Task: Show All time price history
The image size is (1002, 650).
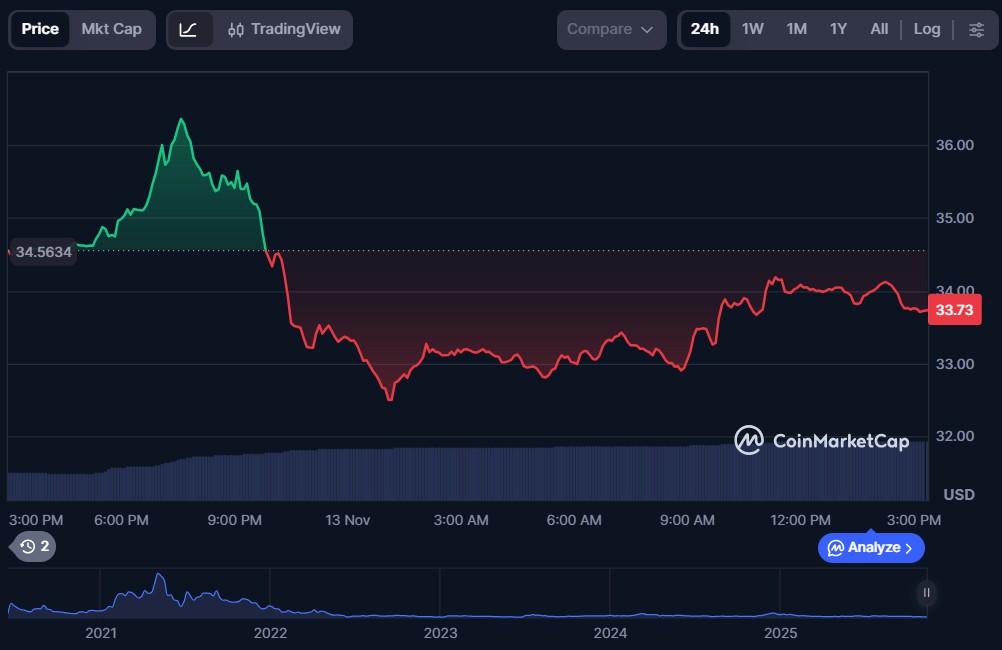Action: tap(879, 30)
